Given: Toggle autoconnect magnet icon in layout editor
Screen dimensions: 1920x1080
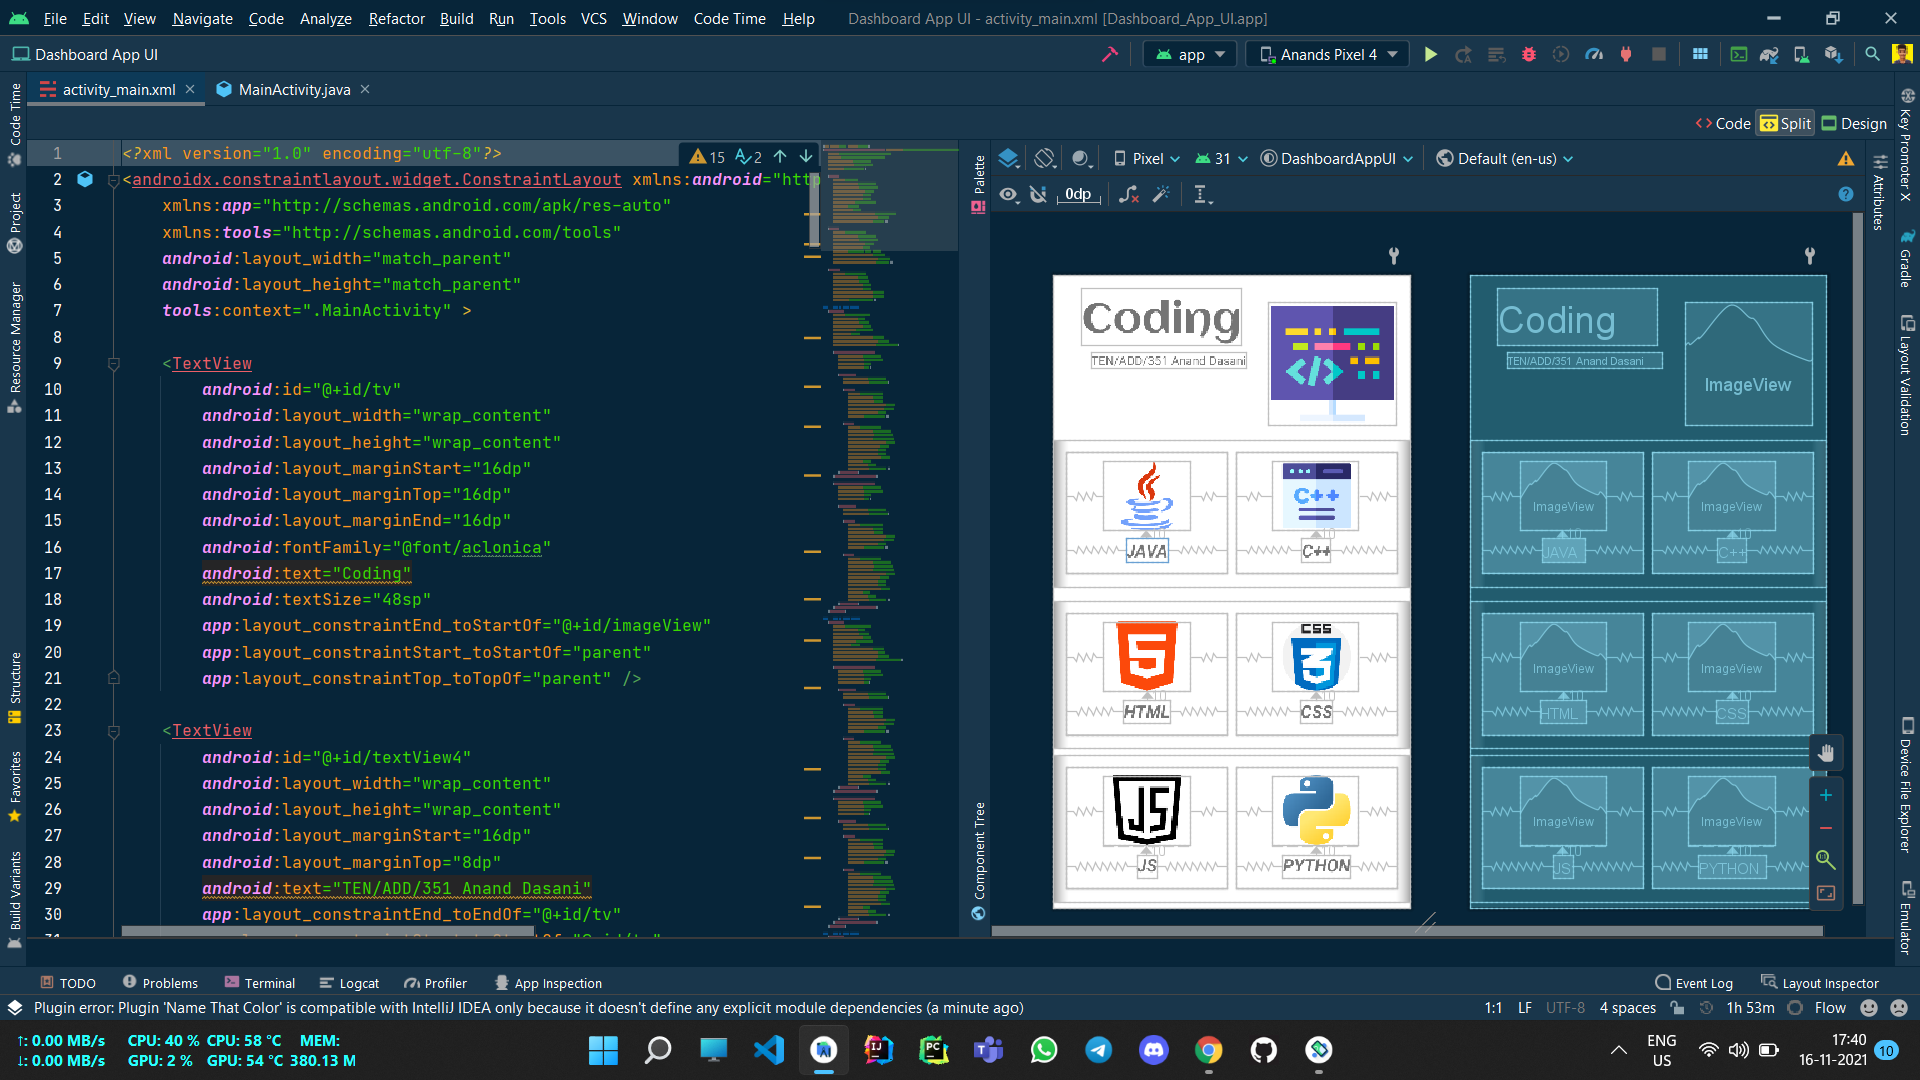Looking at the screenshot, I should click(1038, 194).
